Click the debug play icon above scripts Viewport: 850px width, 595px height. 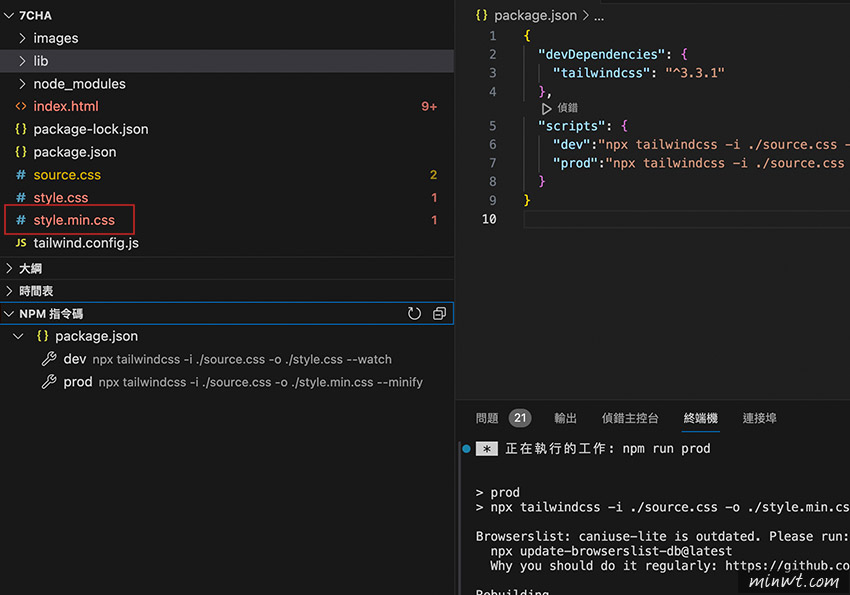[546, 108]
